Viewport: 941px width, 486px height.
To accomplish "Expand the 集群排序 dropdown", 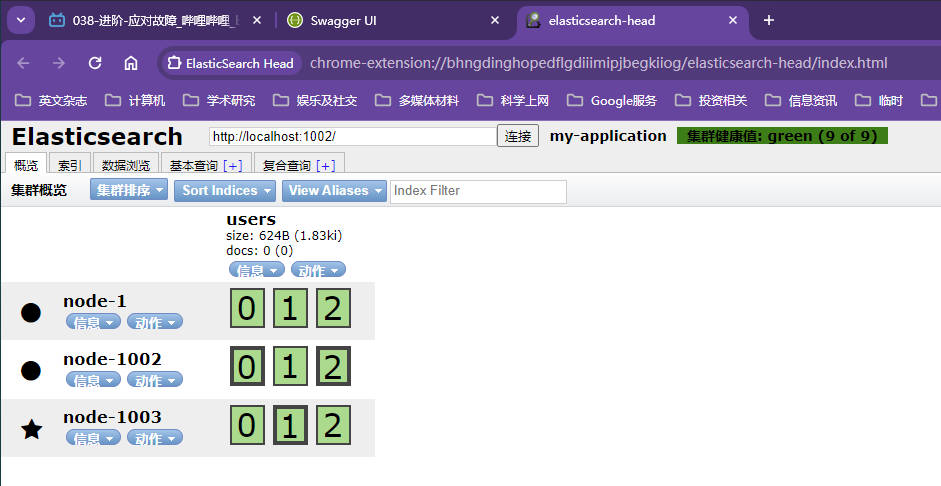I will pyautogui.click(x=128, y=190).
